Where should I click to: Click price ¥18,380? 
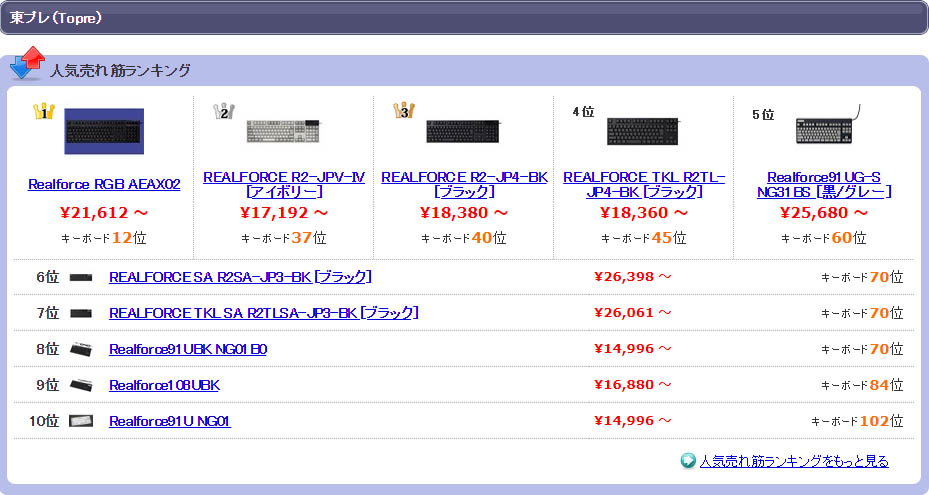coord(464,213)
